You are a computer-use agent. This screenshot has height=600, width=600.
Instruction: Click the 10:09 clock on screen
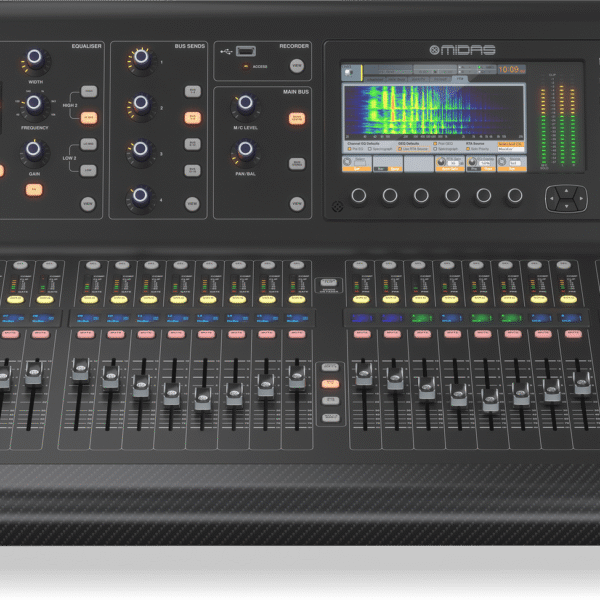click(512, 69)
